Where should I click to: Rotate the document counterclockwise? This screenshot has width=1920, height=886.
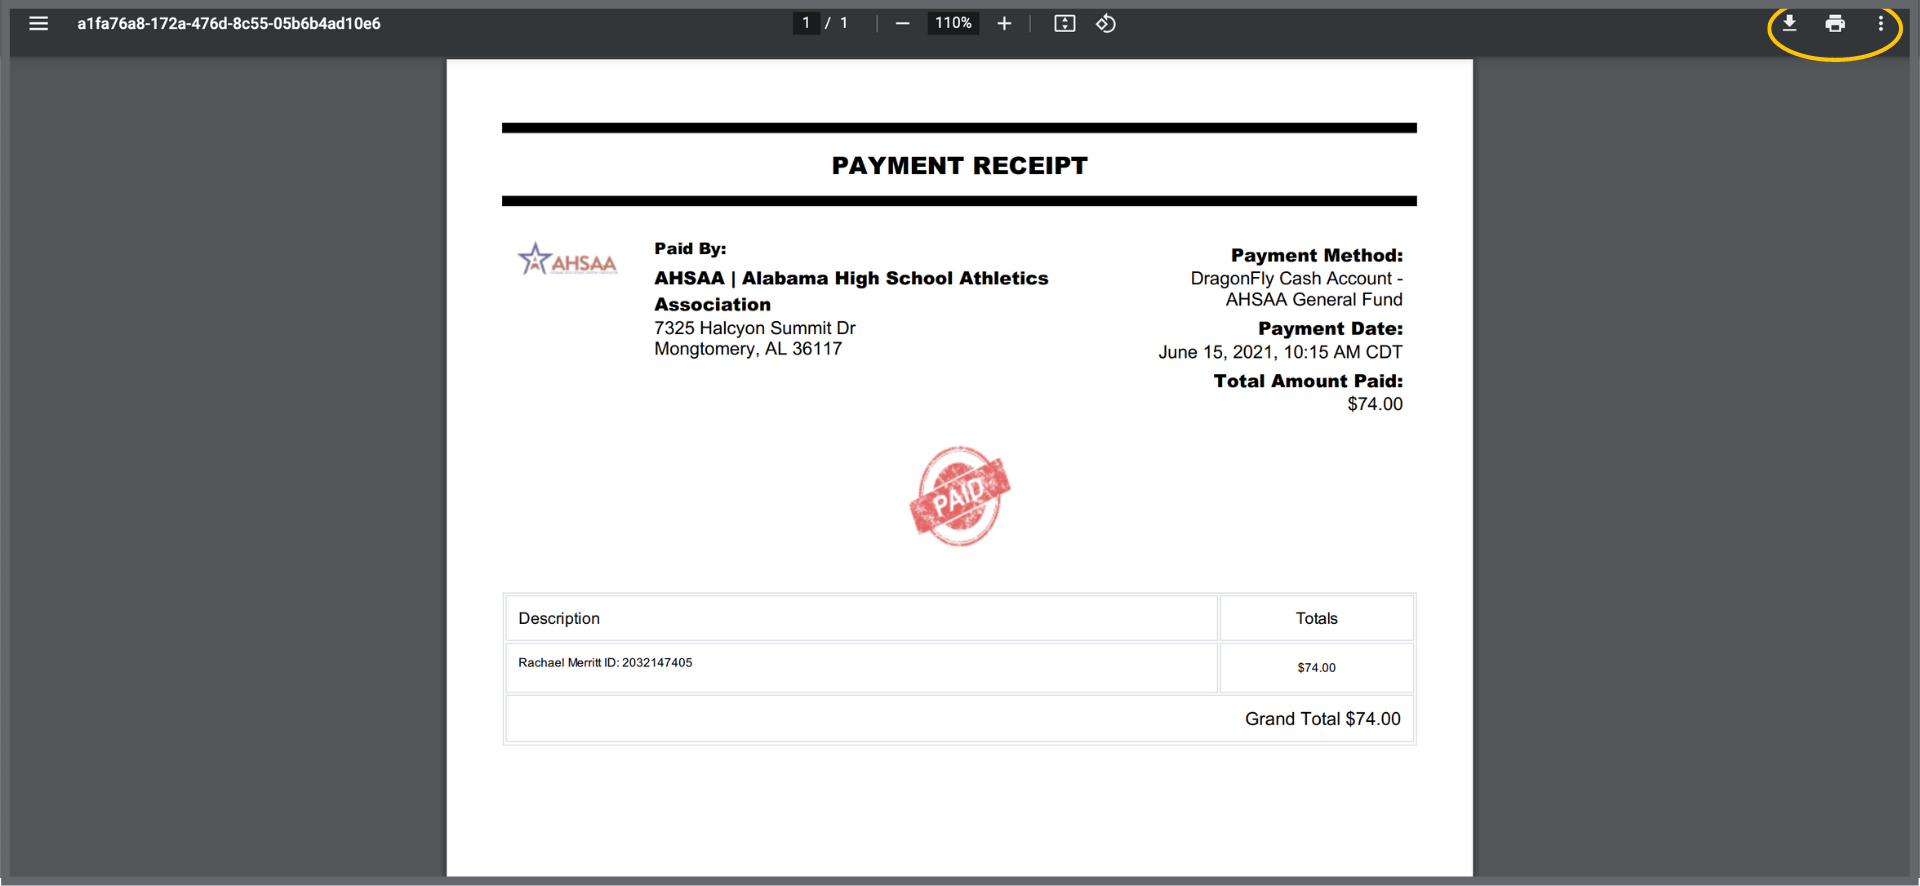[x=1105, y=23]
